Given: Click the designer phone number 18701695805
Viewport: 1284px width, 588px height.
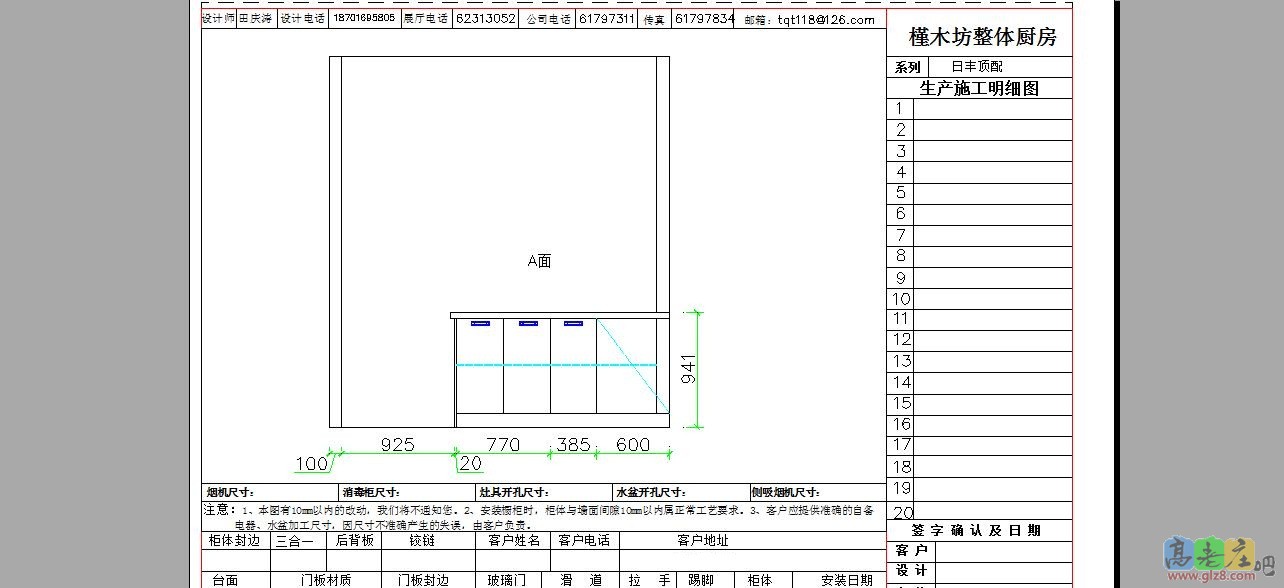Looking at the screenshot, I should pyautogui.click(x=364, y=19).
